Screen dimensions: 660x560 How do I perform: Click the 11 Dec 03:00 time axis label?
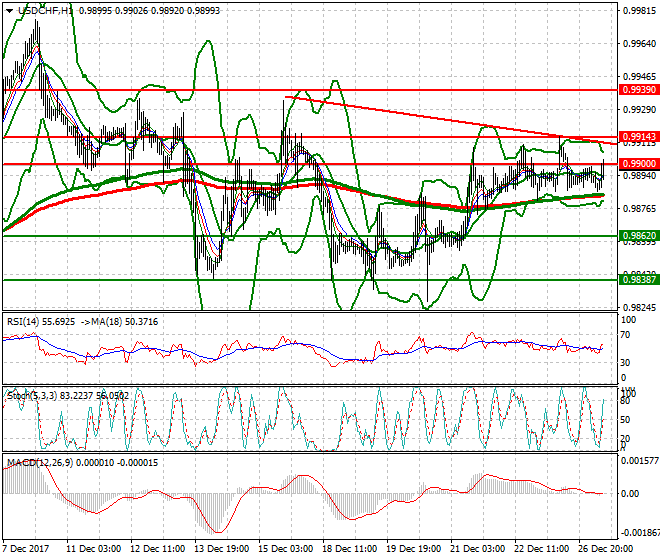[93, 549]
